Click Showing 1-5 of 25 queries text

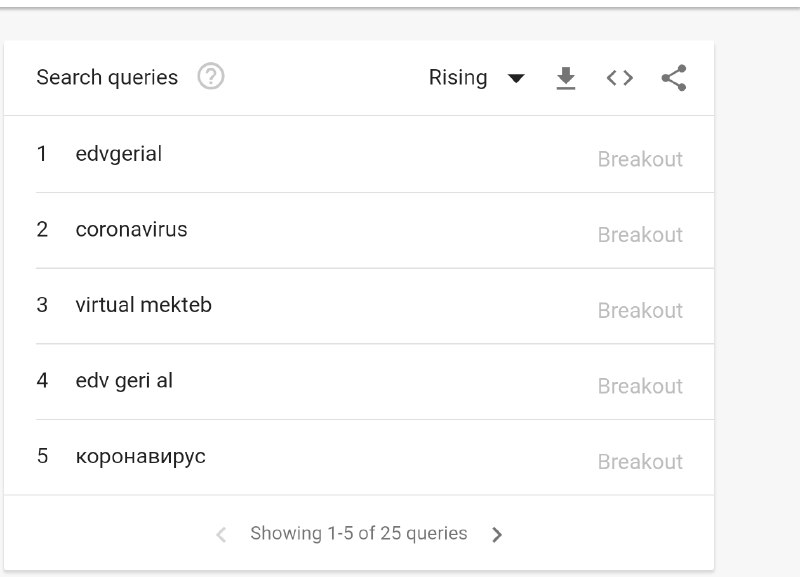[x=359, y=533]
